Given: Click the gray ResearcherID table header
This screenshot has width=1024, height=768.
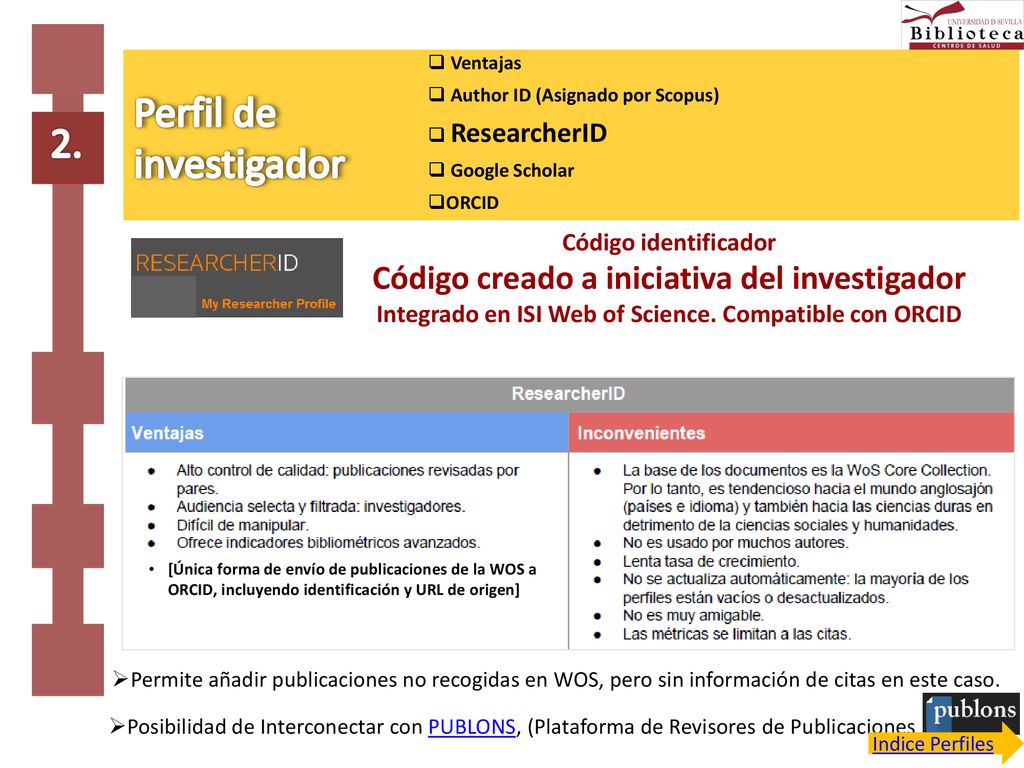Looking at the screenshot, I should click(569, 394).
